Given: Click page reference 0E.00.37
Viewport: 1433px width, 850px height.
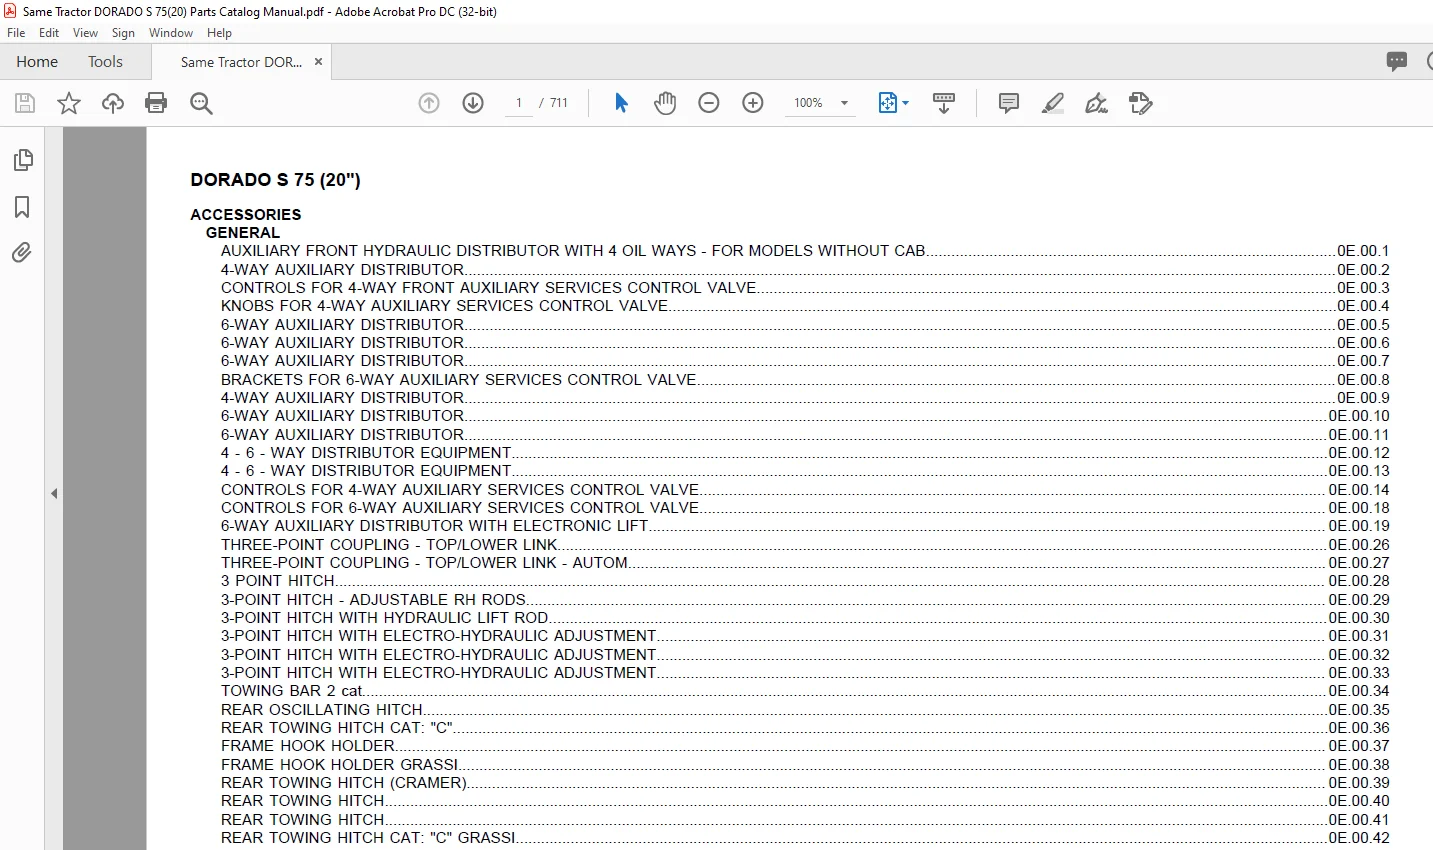Looking at the screenshot, I should [1359, 746].
